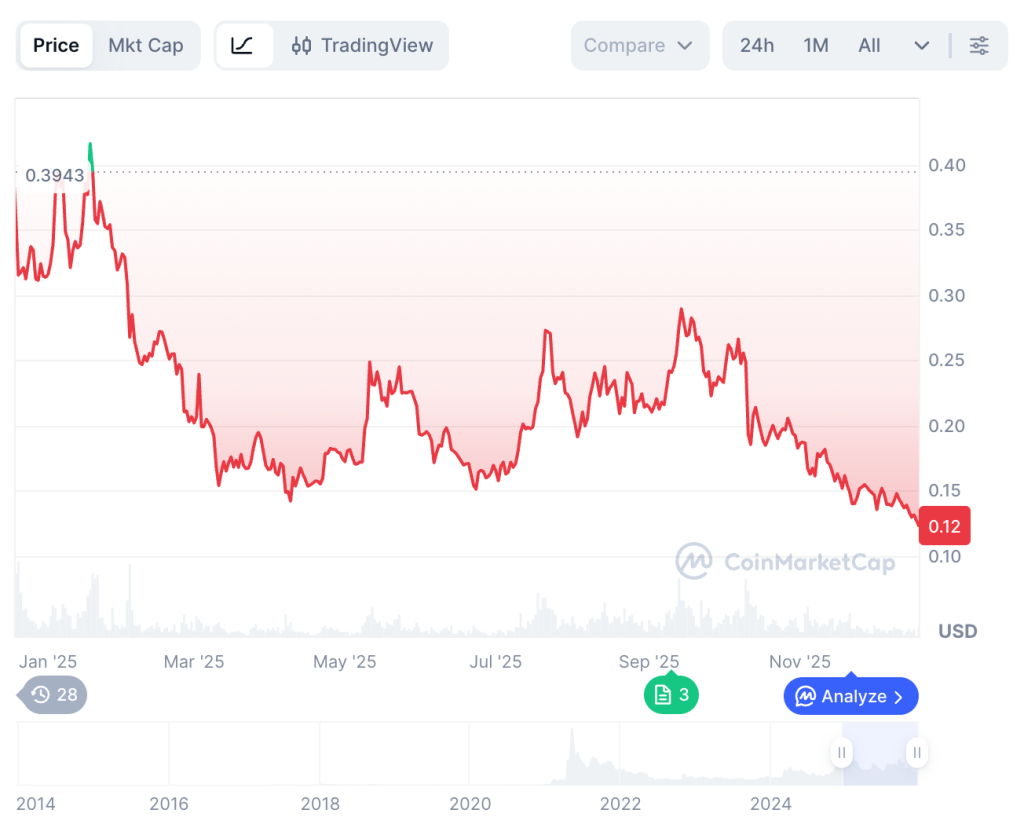Open chart settings sliders icon
The width and height of the screenshot is (1024, 828).
click(979, 46)
